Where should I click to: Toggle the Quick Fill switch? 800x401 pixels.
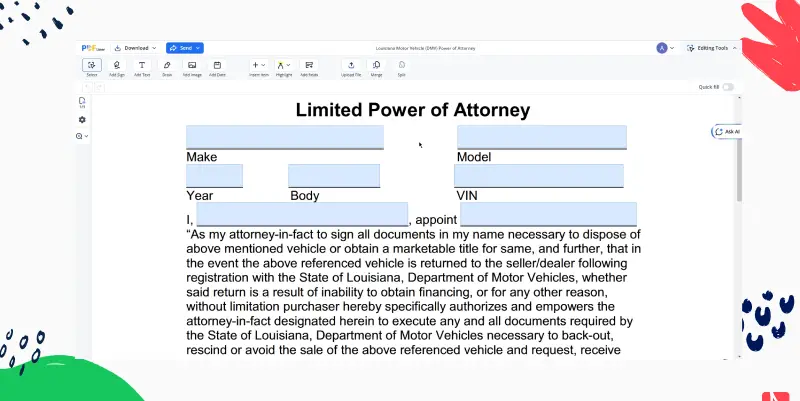[728, 87]
